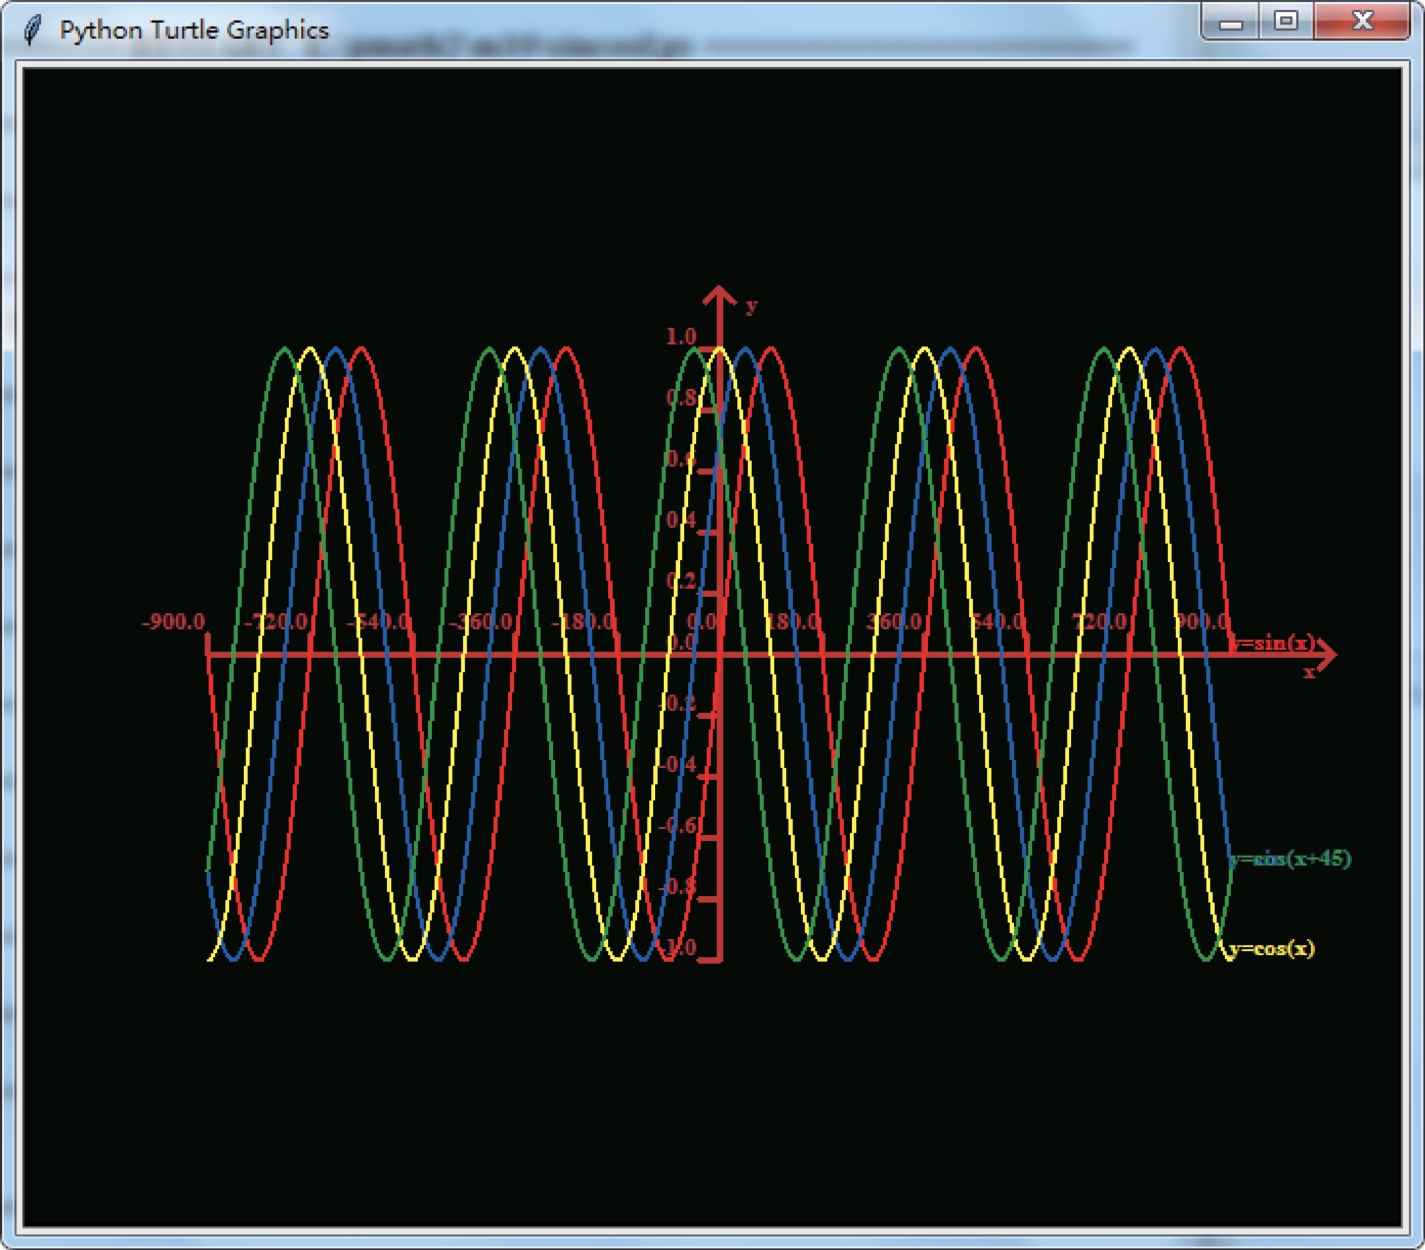This screenshot has height=1250, width=1425.
Task: Click the Python Turtle Graphics title text
Action: (x=194, y=30)
